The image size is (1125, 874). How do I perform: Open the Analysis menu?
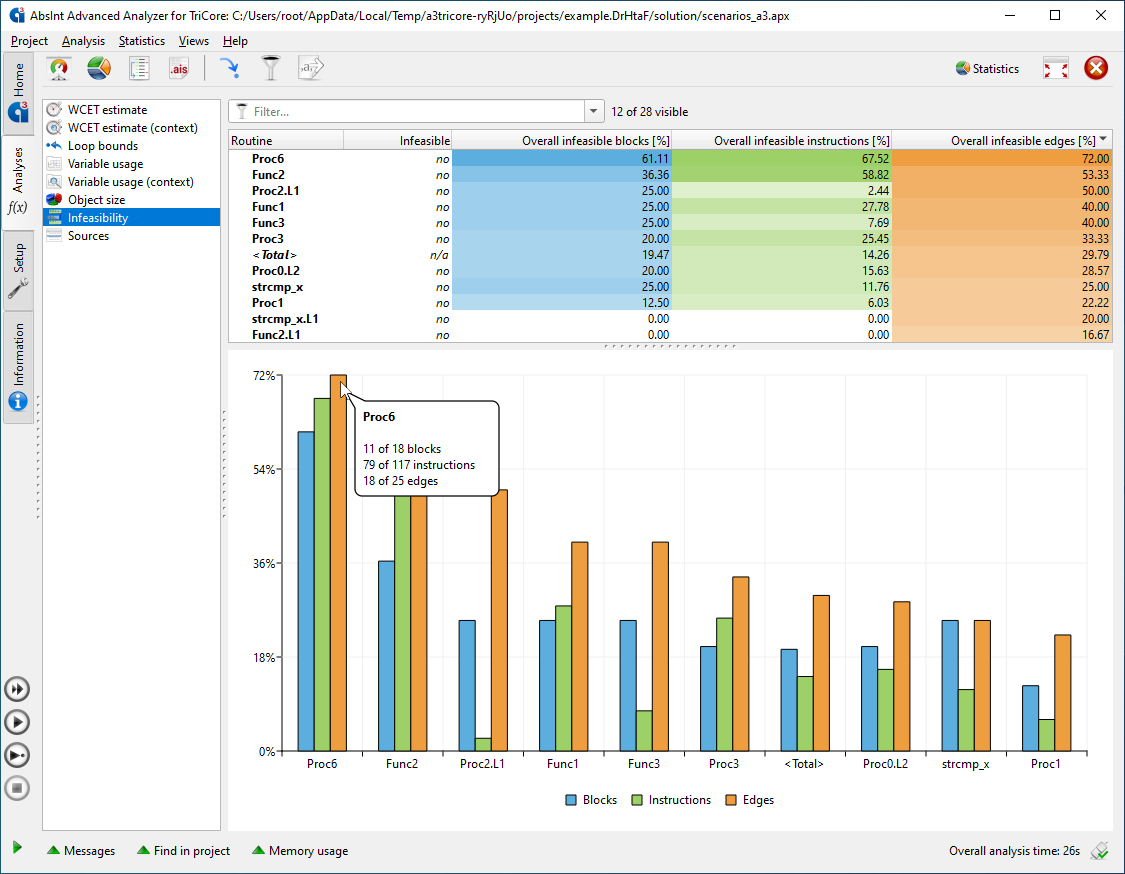coord(83,41)
